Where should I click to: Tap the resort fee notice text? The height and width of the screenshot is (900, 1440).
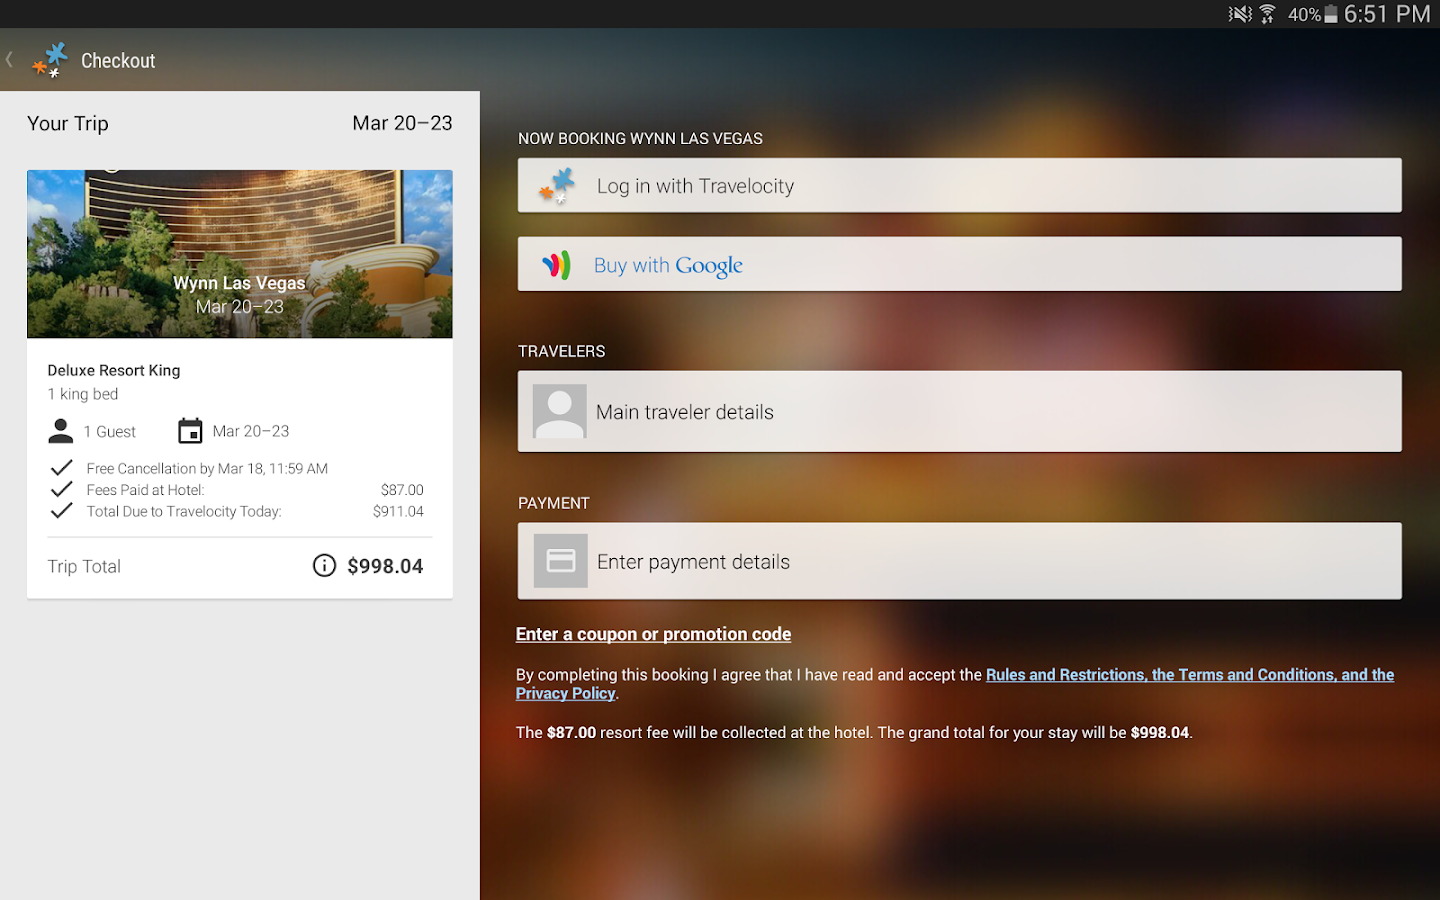coord(854,732)
